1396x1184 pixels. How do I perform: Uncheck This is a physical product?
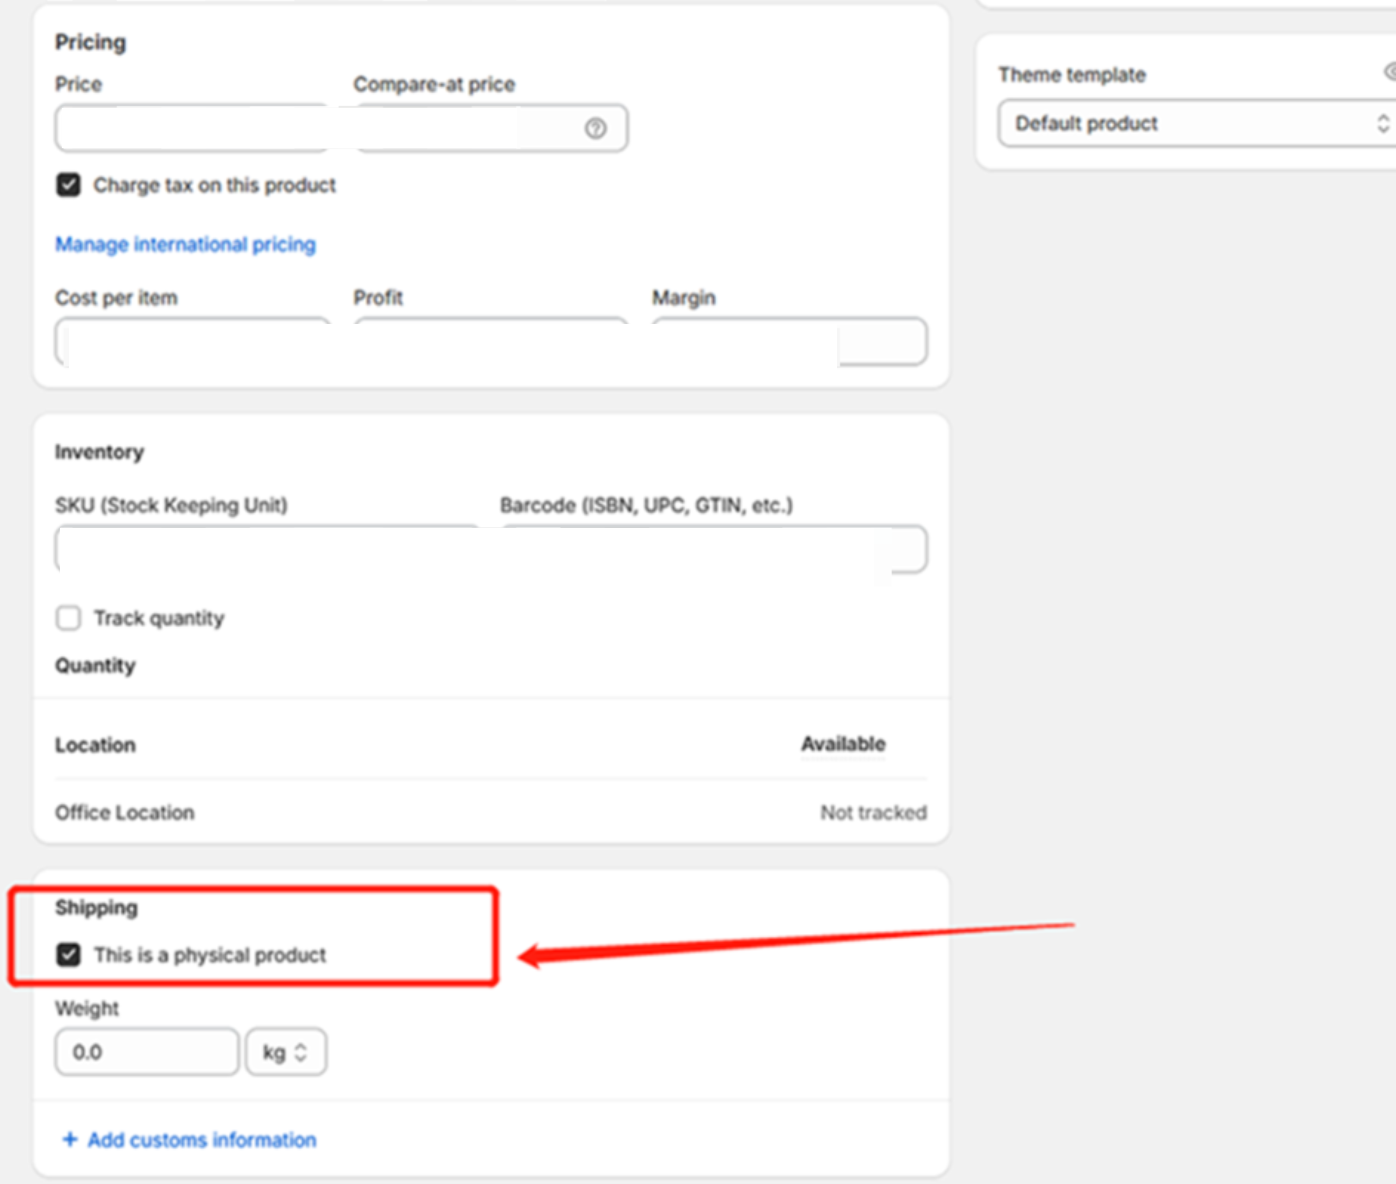(x=68, y=955)
